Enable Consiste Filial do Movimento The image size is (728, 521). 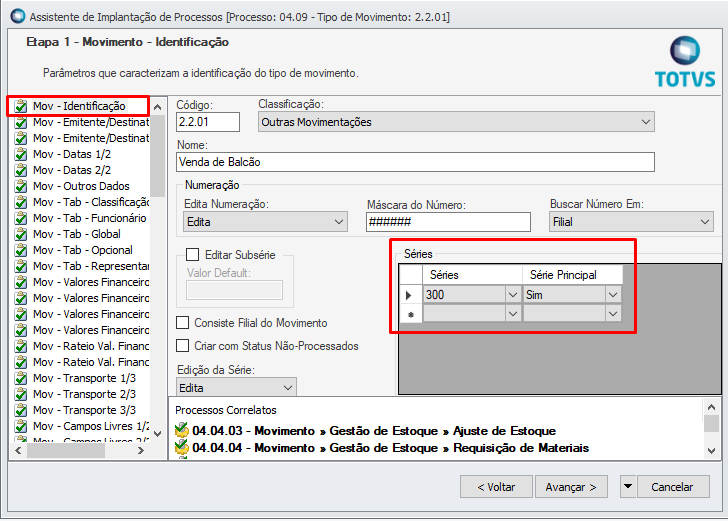tap(182, 323)
